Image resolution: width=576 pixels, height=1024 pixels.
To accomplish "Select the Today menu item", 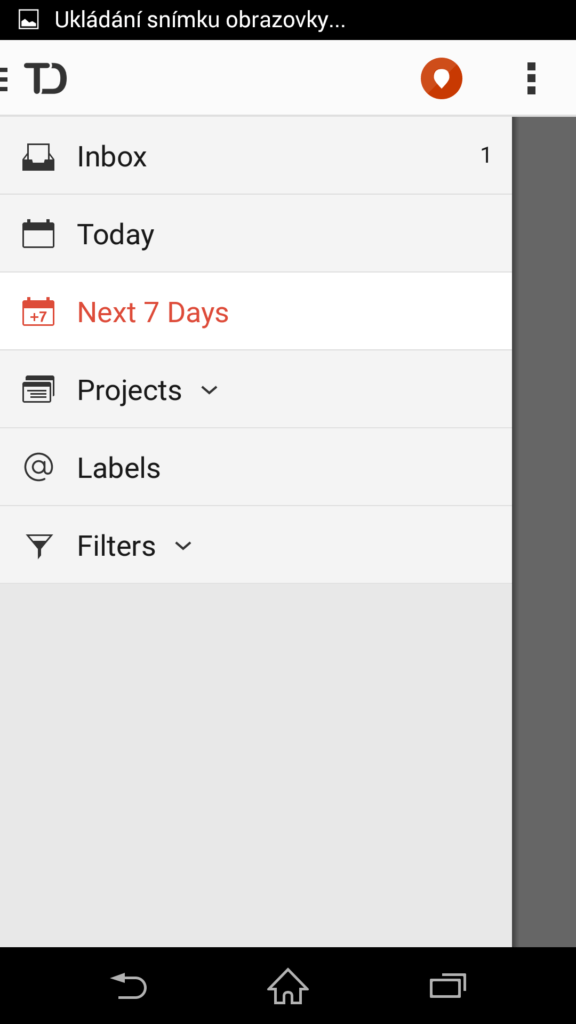I will (256, 233).
